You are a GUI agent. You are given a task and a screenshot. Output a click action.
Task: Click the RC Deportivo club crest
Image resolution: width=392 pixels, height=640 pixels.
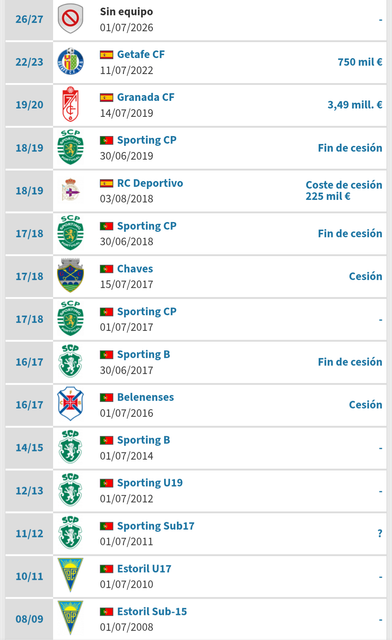click(x=70, y=190)
